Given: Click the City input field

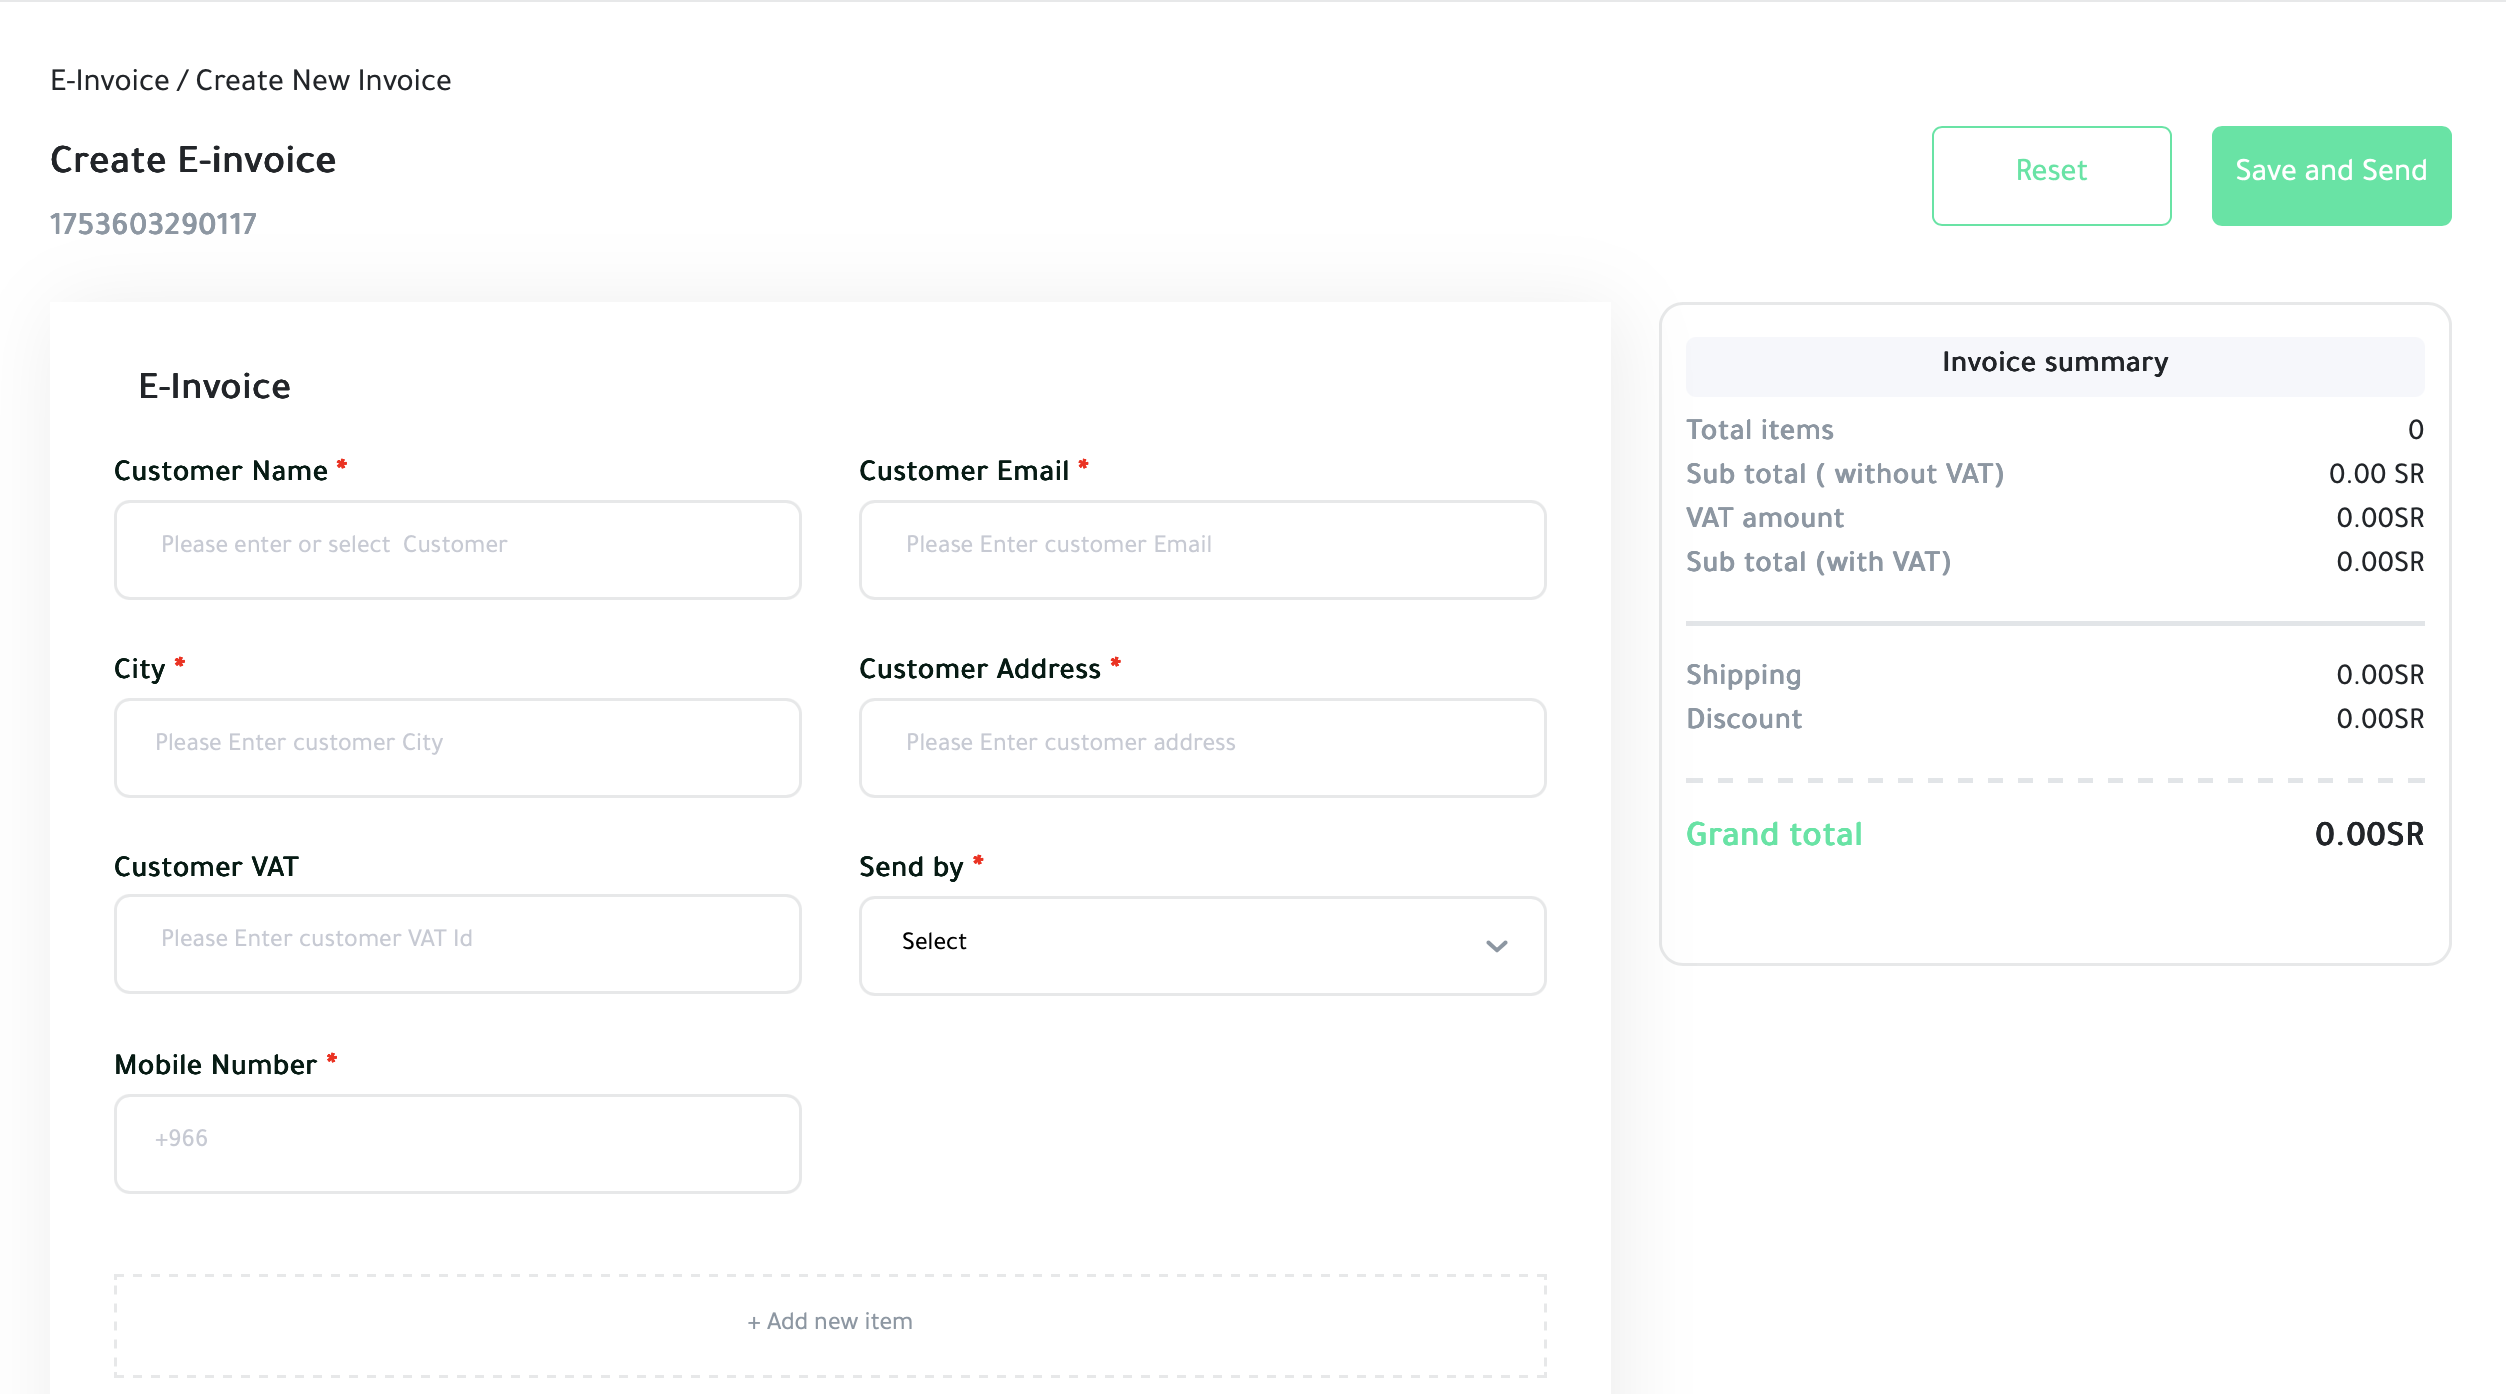Looking at the screenshot, I should click(457, 747).
